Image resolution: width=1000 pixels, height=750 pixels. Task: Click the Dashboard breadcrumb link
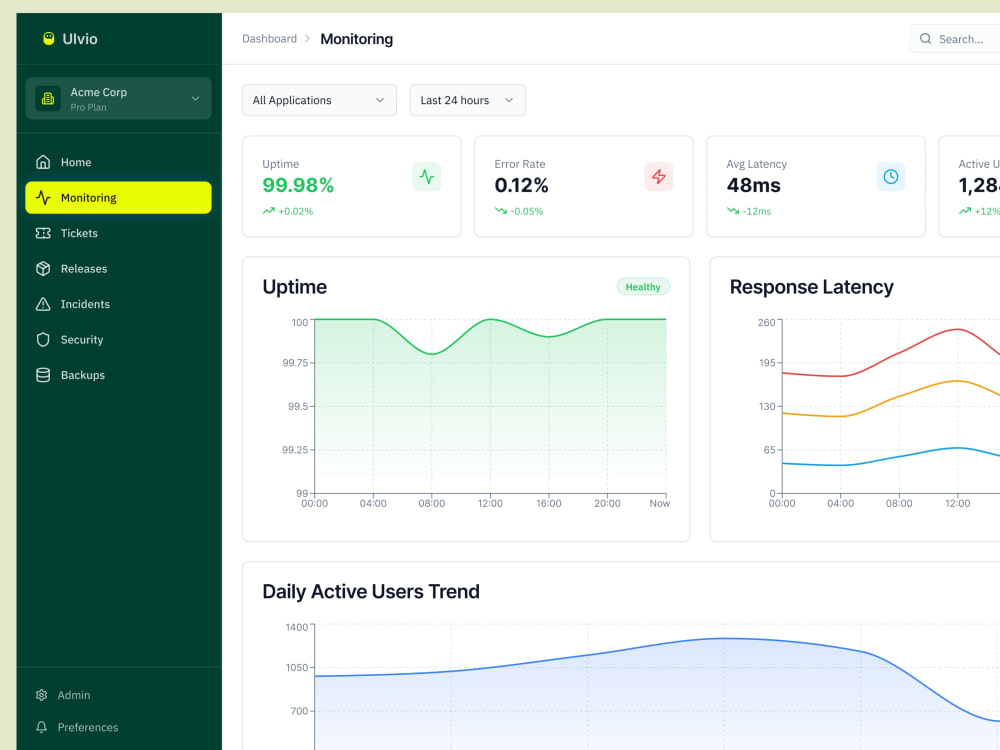click(x=269, y=39)
